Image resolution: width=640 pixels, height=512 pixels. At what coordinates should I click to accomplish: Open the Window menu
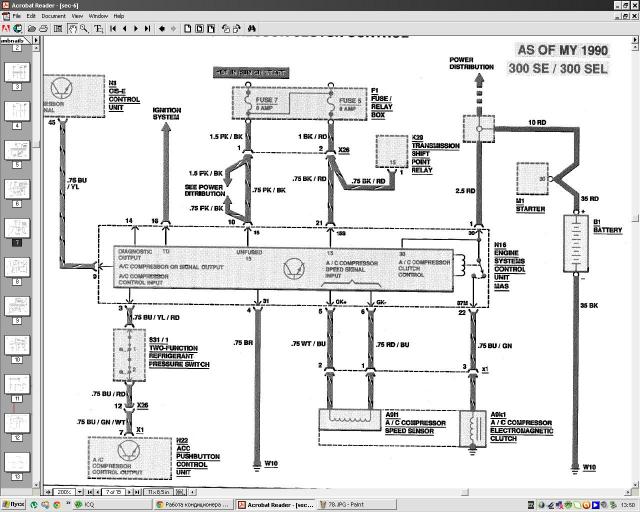[98, 16]
